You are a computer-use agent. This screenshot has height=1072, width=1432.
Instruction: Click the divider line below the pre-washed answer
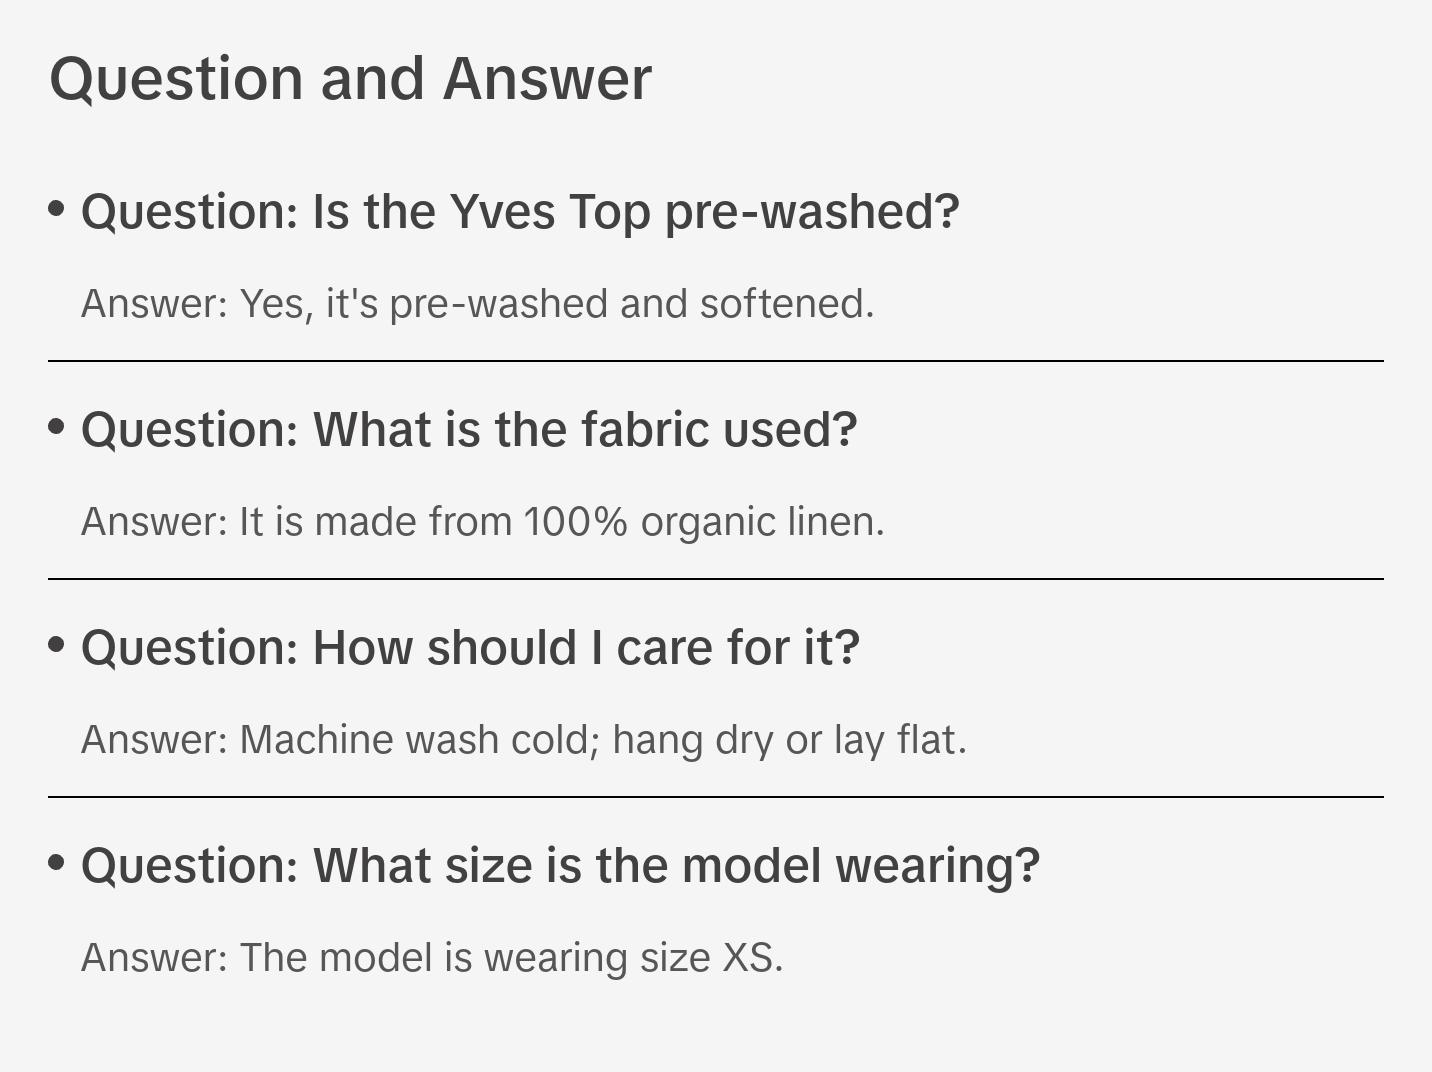[716, 361]
